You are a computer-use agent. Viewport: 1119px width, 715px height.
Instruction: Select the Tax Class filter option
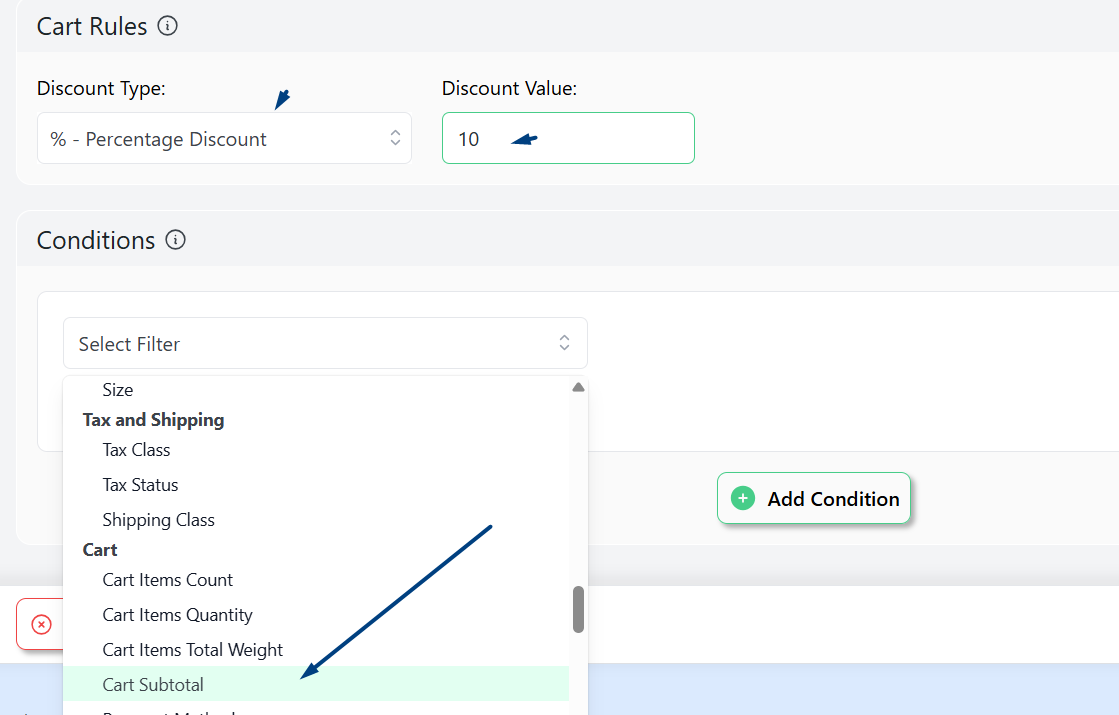coord(316,450)
